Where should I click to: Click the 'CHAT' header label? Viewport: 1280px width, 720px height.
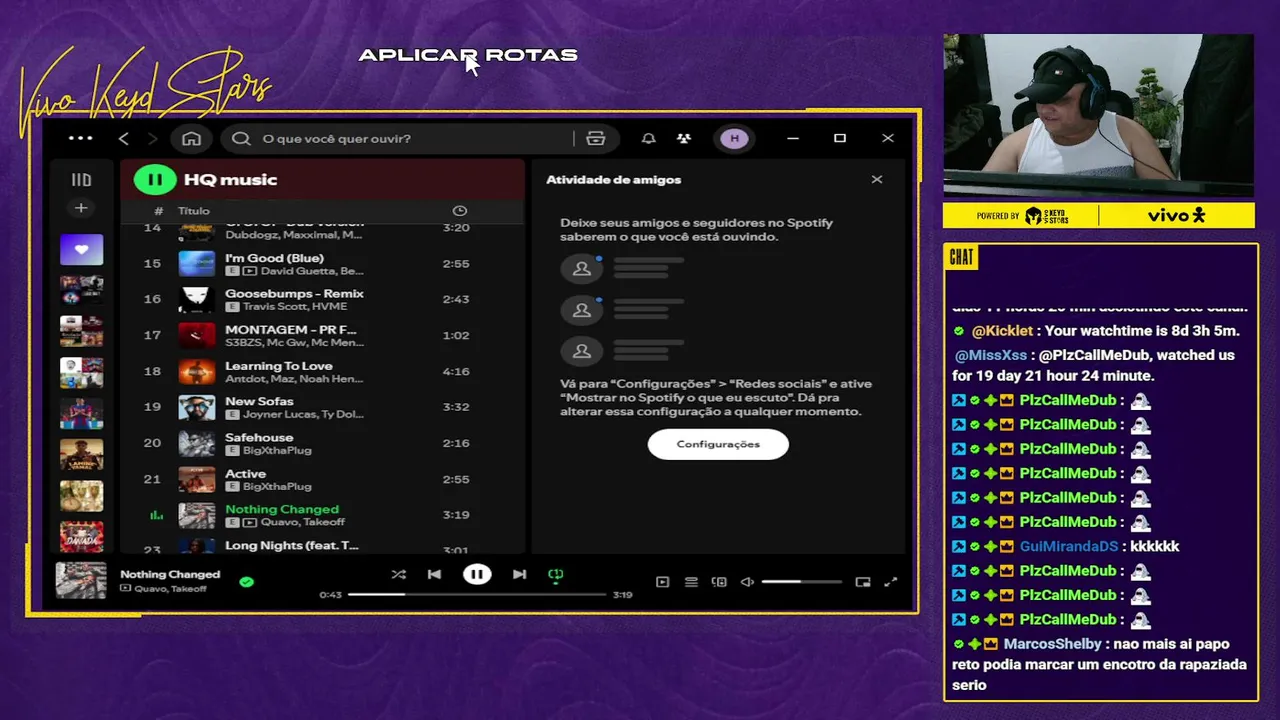(961, 258)
